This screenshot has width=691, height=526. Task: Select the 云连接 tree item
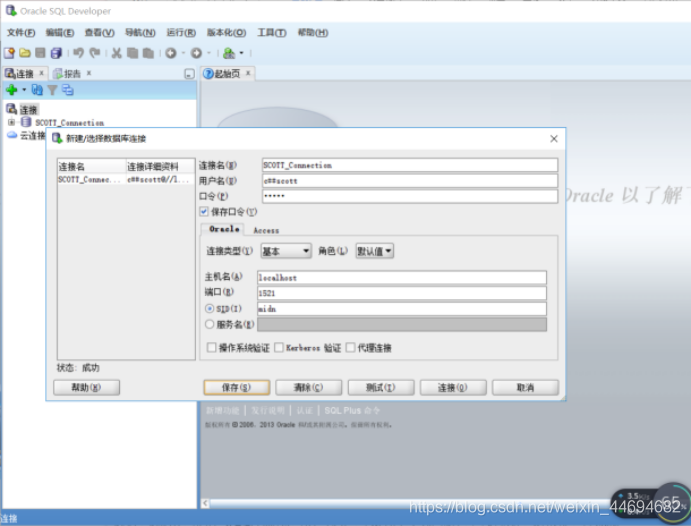pyautogui.click(x=32, y=135)
